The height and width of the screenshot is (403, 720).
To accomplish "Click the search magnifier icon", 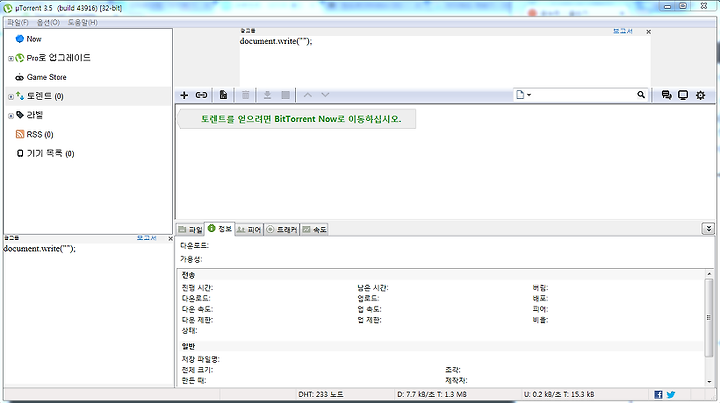I will (641, 95).
